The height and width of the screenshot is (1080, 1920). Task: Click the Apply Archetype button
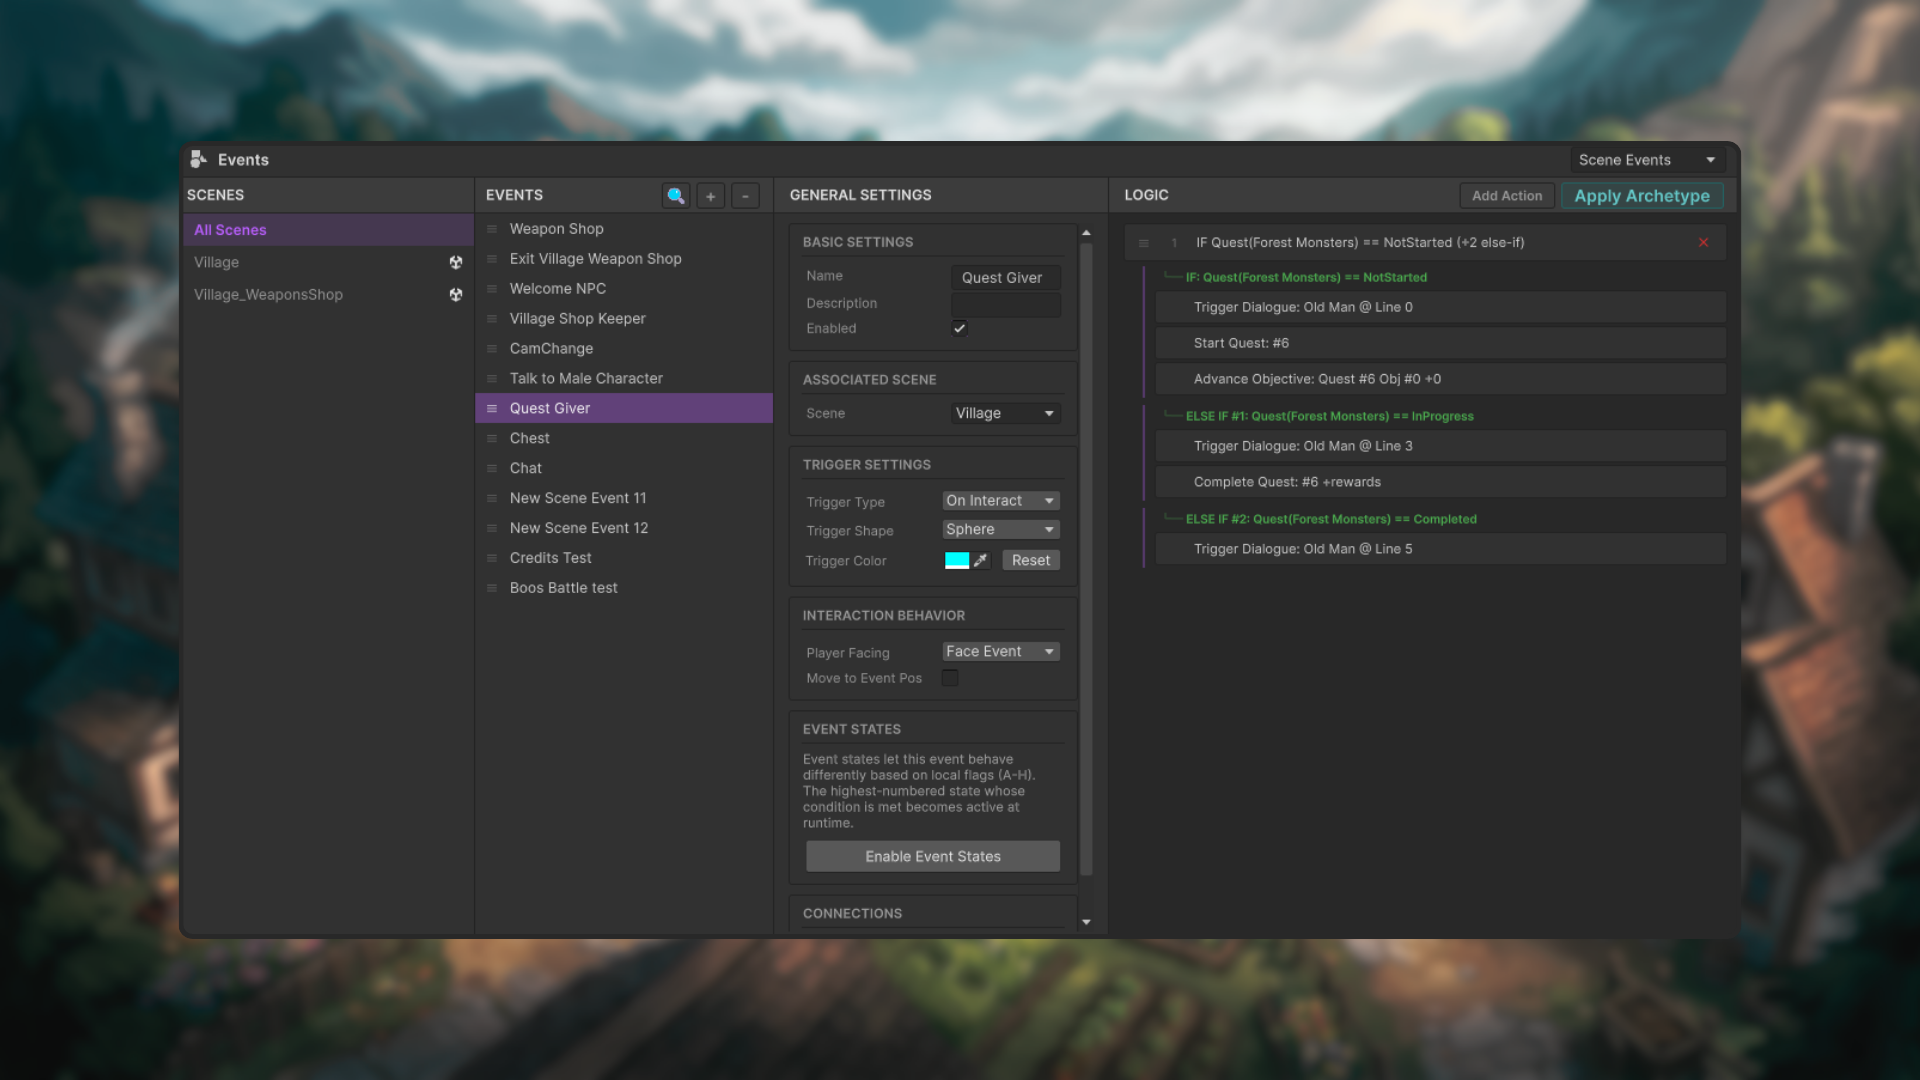(x=1642, y=196)
